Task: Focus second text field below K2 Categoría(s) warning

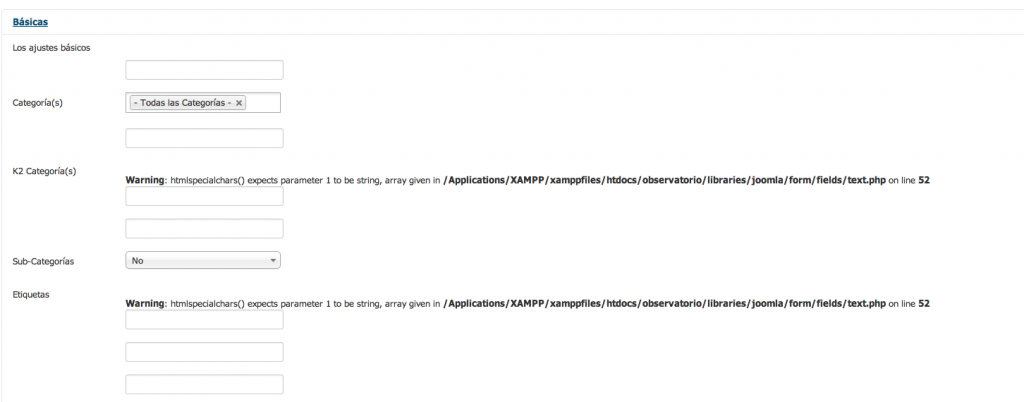Action: point(204,229)
